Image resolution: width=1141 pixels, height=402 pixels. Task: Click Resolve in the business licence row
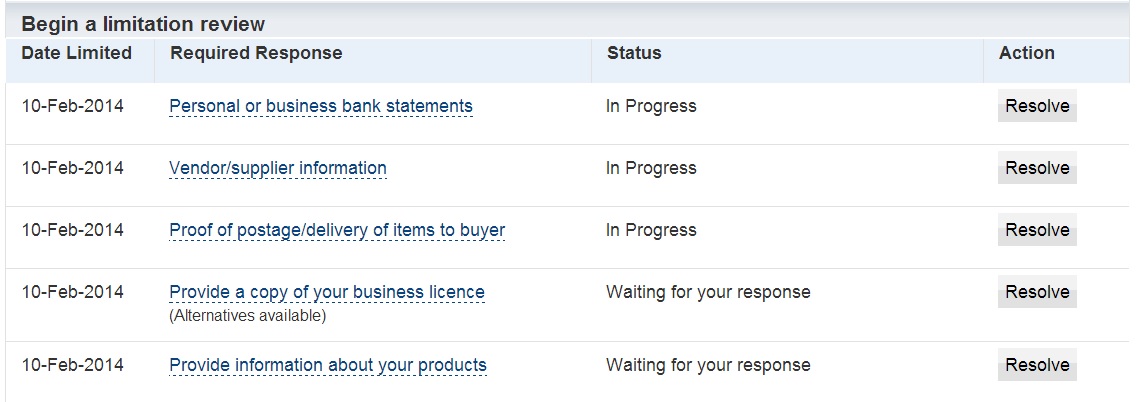pos(1037,292)
